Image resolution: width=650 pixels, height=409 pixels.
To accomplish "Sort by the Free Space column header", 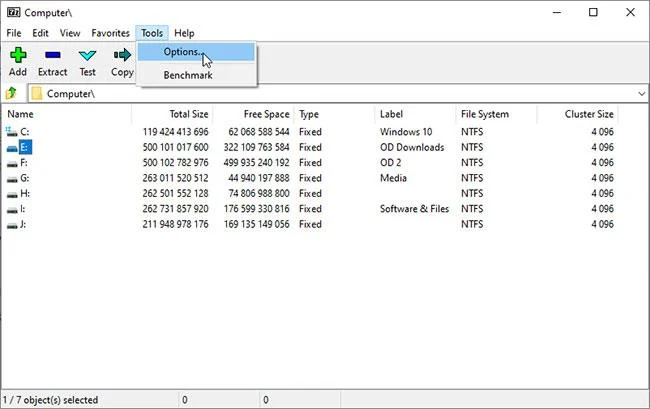I will point(253,114).
